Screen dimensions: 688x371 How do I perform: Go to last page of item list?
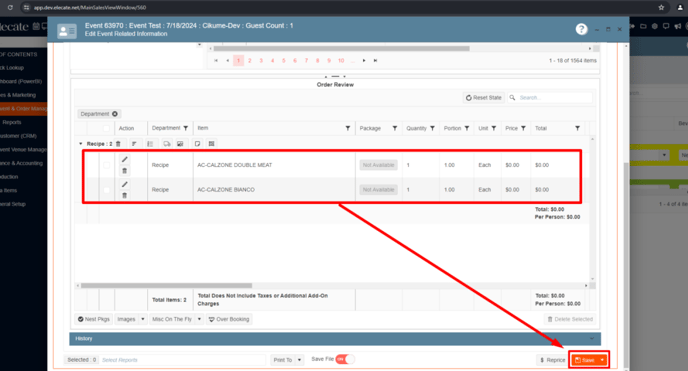coord(376,61)
